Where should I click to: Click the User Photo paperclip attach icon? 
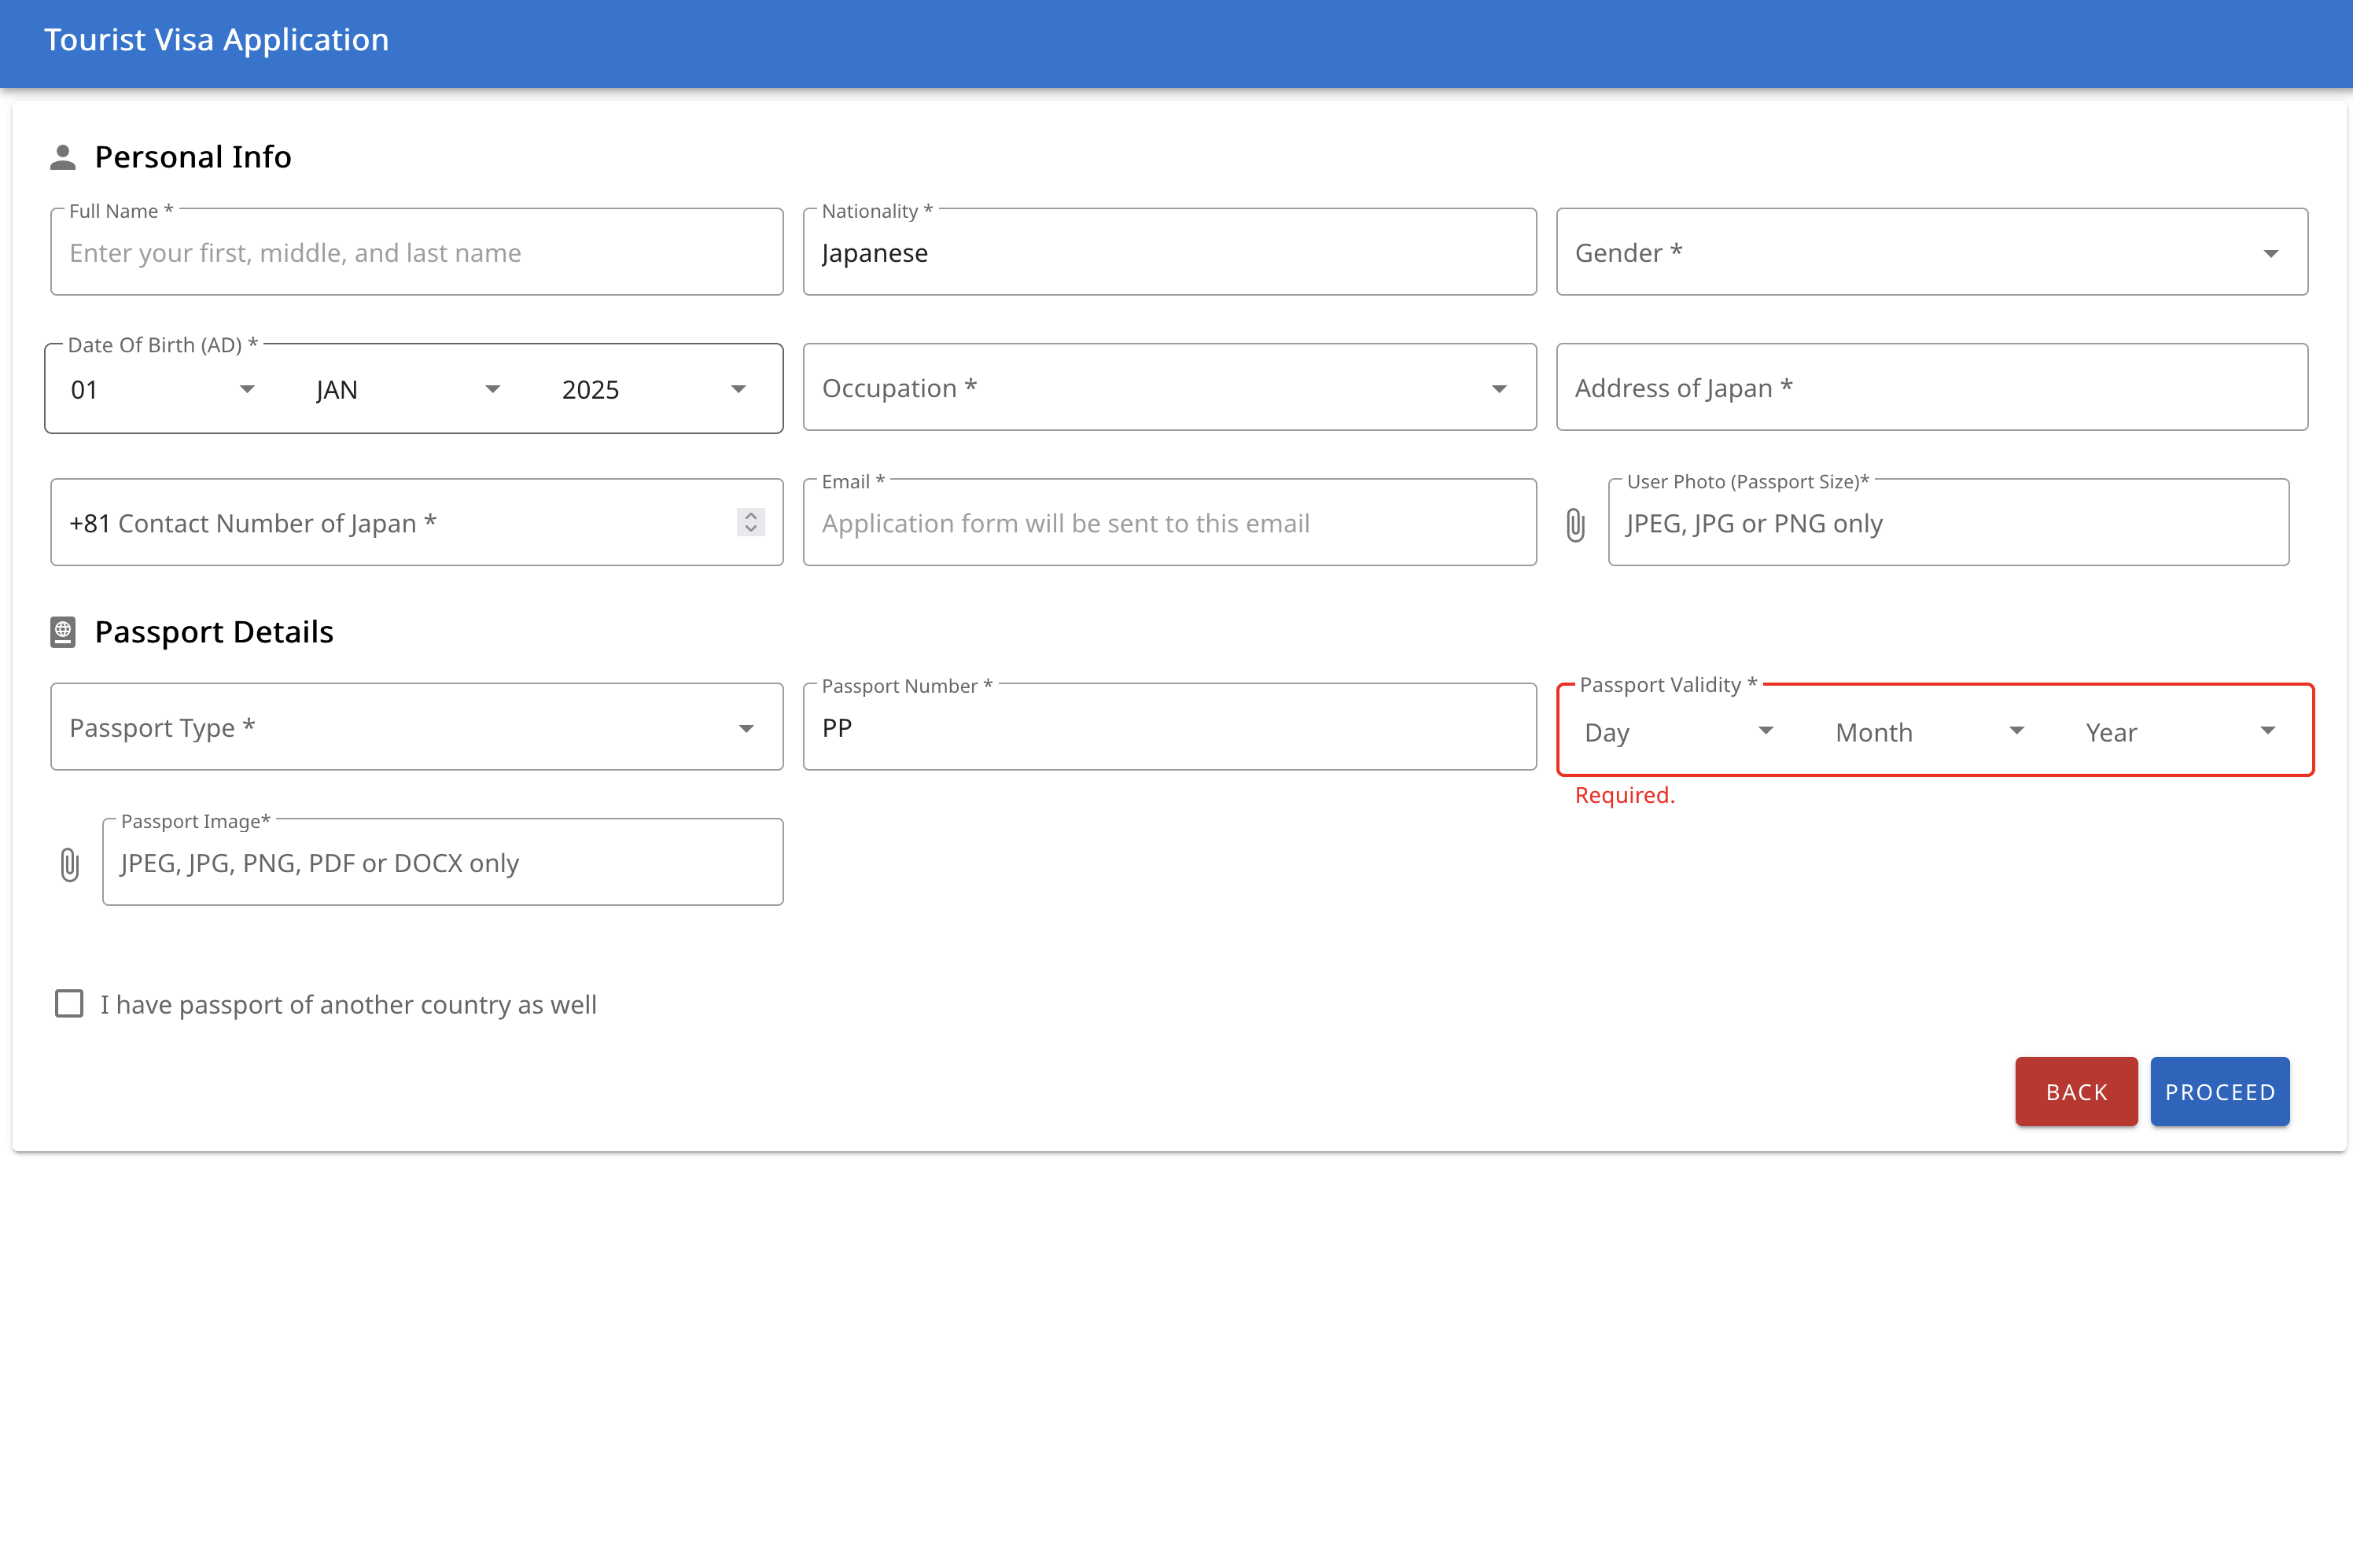coord(1575,524)
